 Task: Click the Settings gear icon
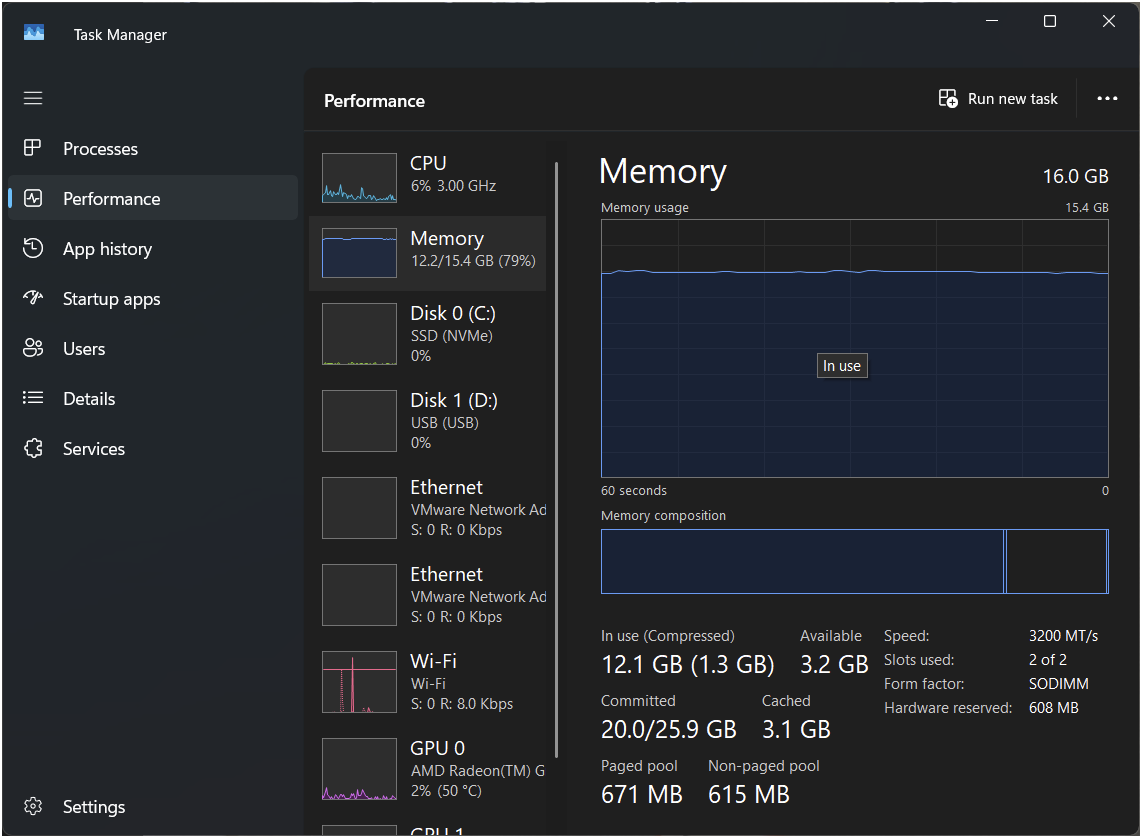[33, 807]
